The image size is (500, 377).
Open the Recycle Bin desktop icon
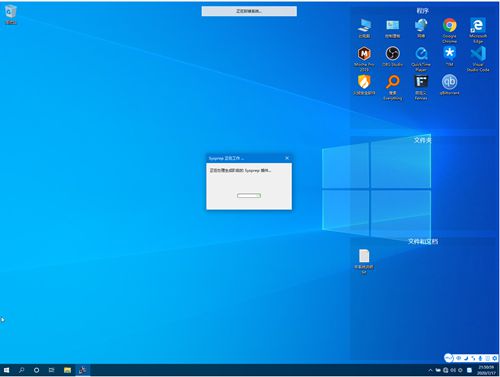coord(11,15)
